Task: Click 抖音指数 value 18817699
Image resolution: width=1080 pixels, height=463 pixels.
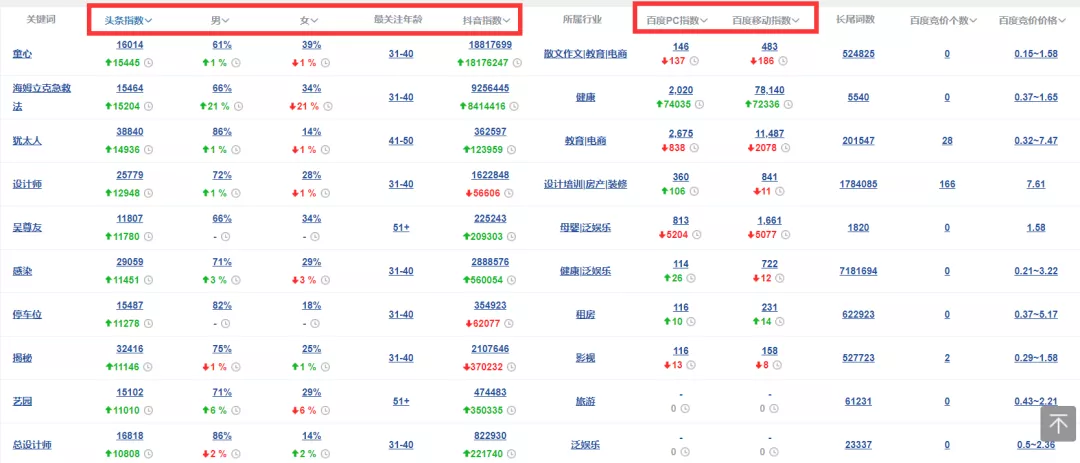Action: pos(489,45)
